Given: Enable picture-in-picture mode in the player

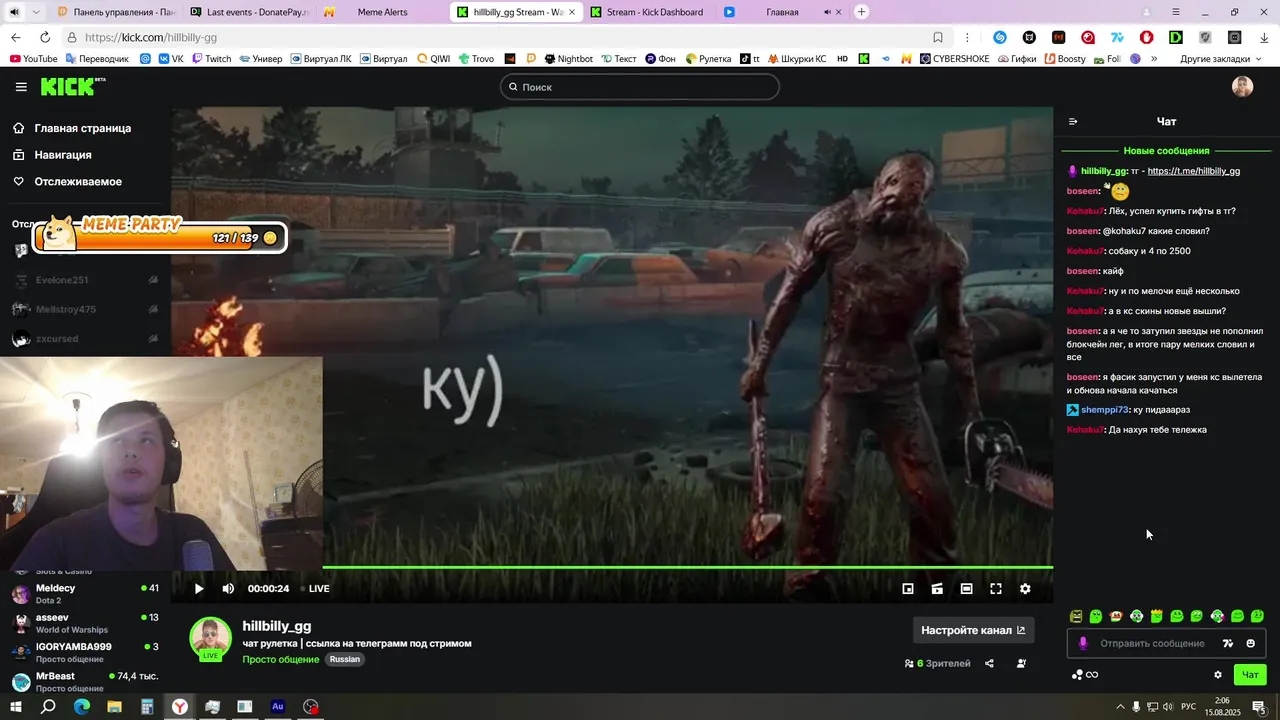Looking at the screenshot, I should pyautogui.click(x=908, y=589).
